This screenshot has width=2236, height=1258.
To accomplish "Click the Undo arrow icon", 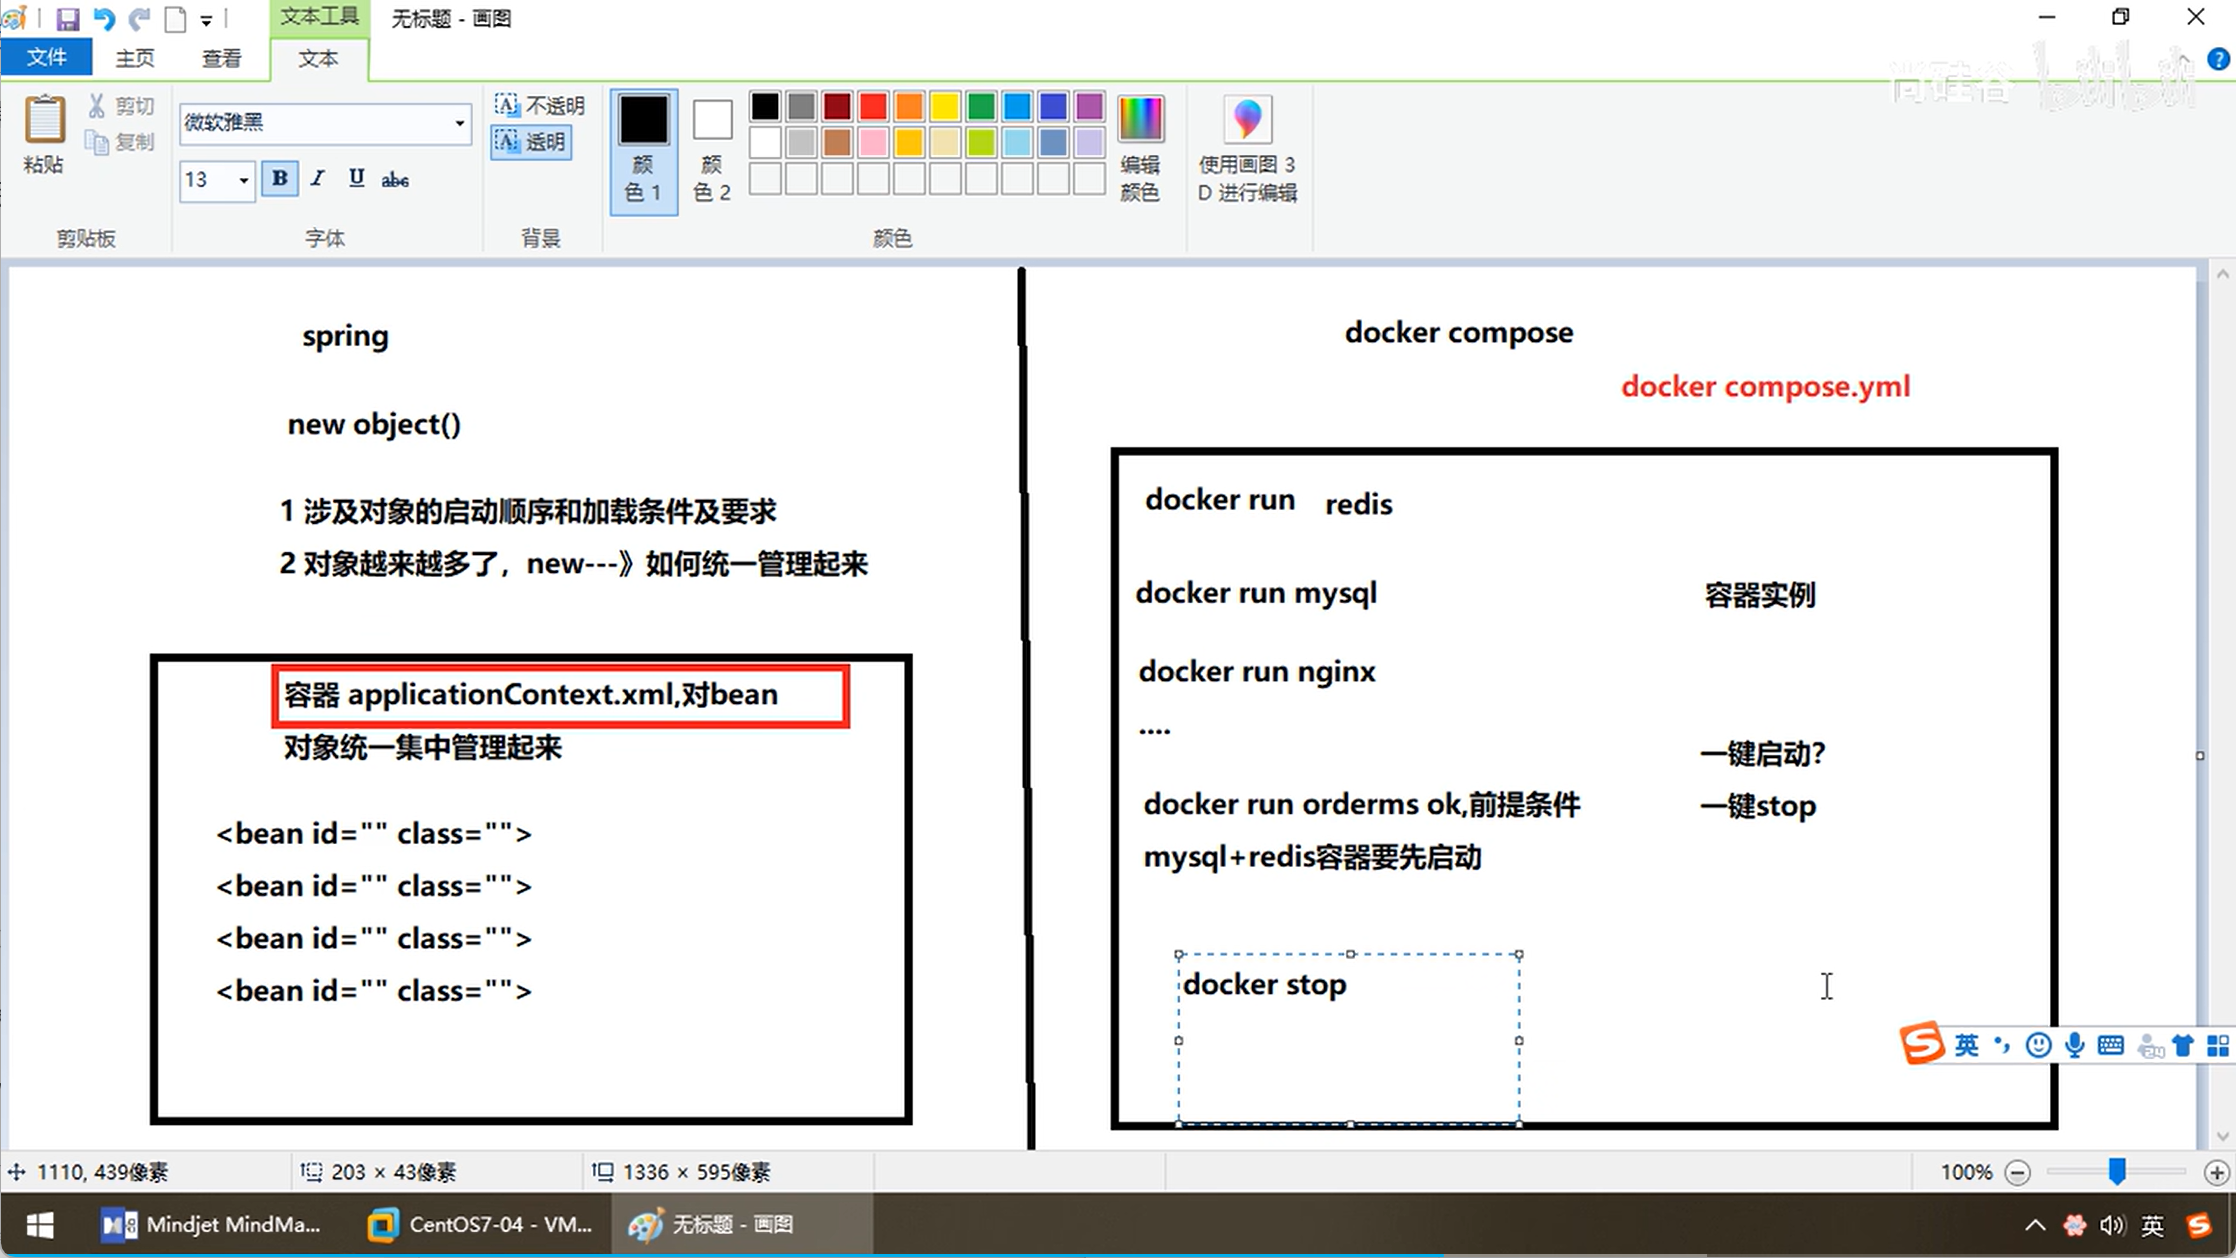I will point(103,18).
